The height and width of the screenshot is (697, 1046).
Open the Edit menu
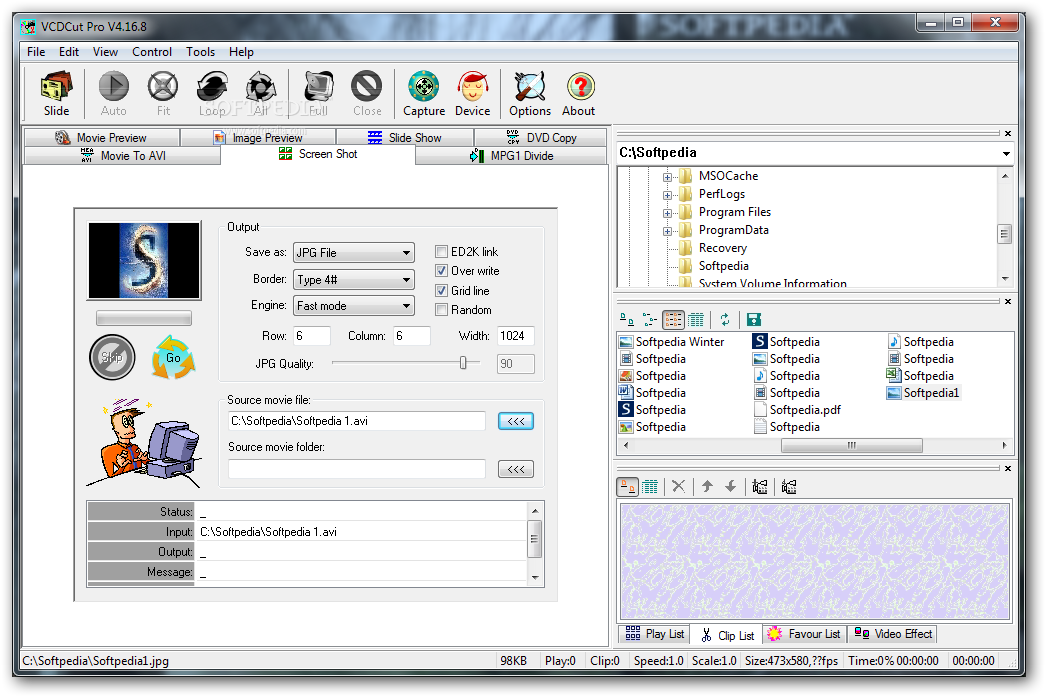click(69, 51)
